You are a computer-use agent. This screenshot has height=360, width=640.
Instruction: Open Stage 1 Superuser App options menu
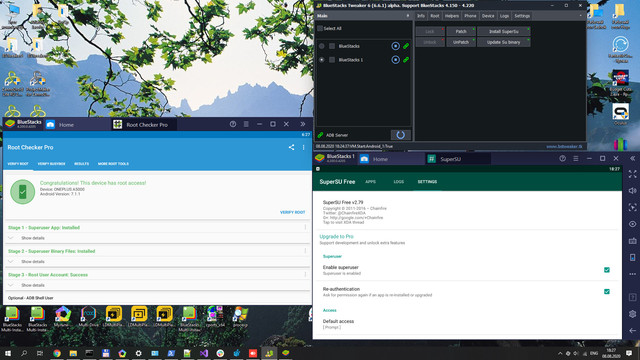click(x=305, y=227)
